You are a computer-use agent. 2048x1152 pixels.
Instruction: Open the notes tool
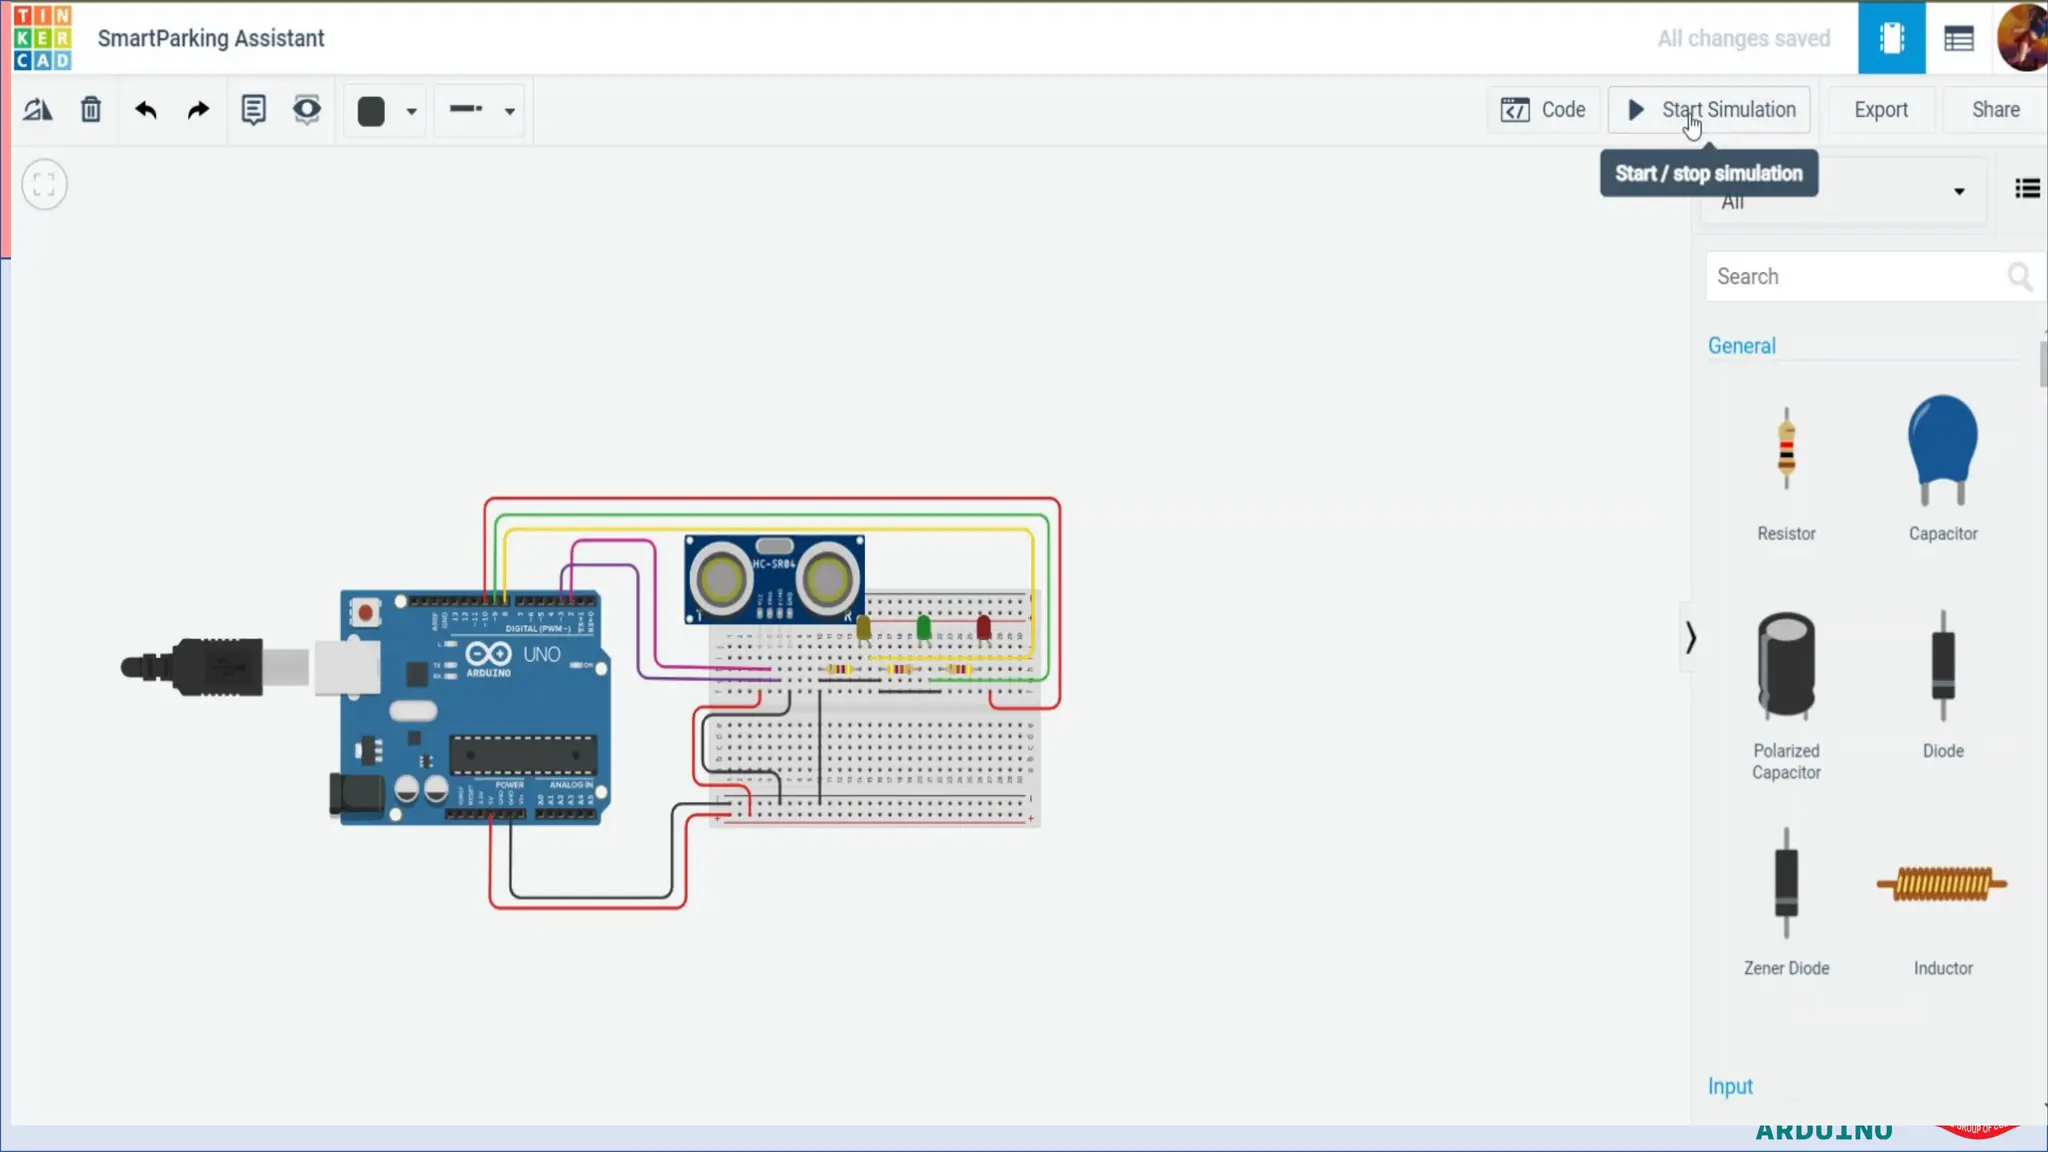(x=253, y=110)
